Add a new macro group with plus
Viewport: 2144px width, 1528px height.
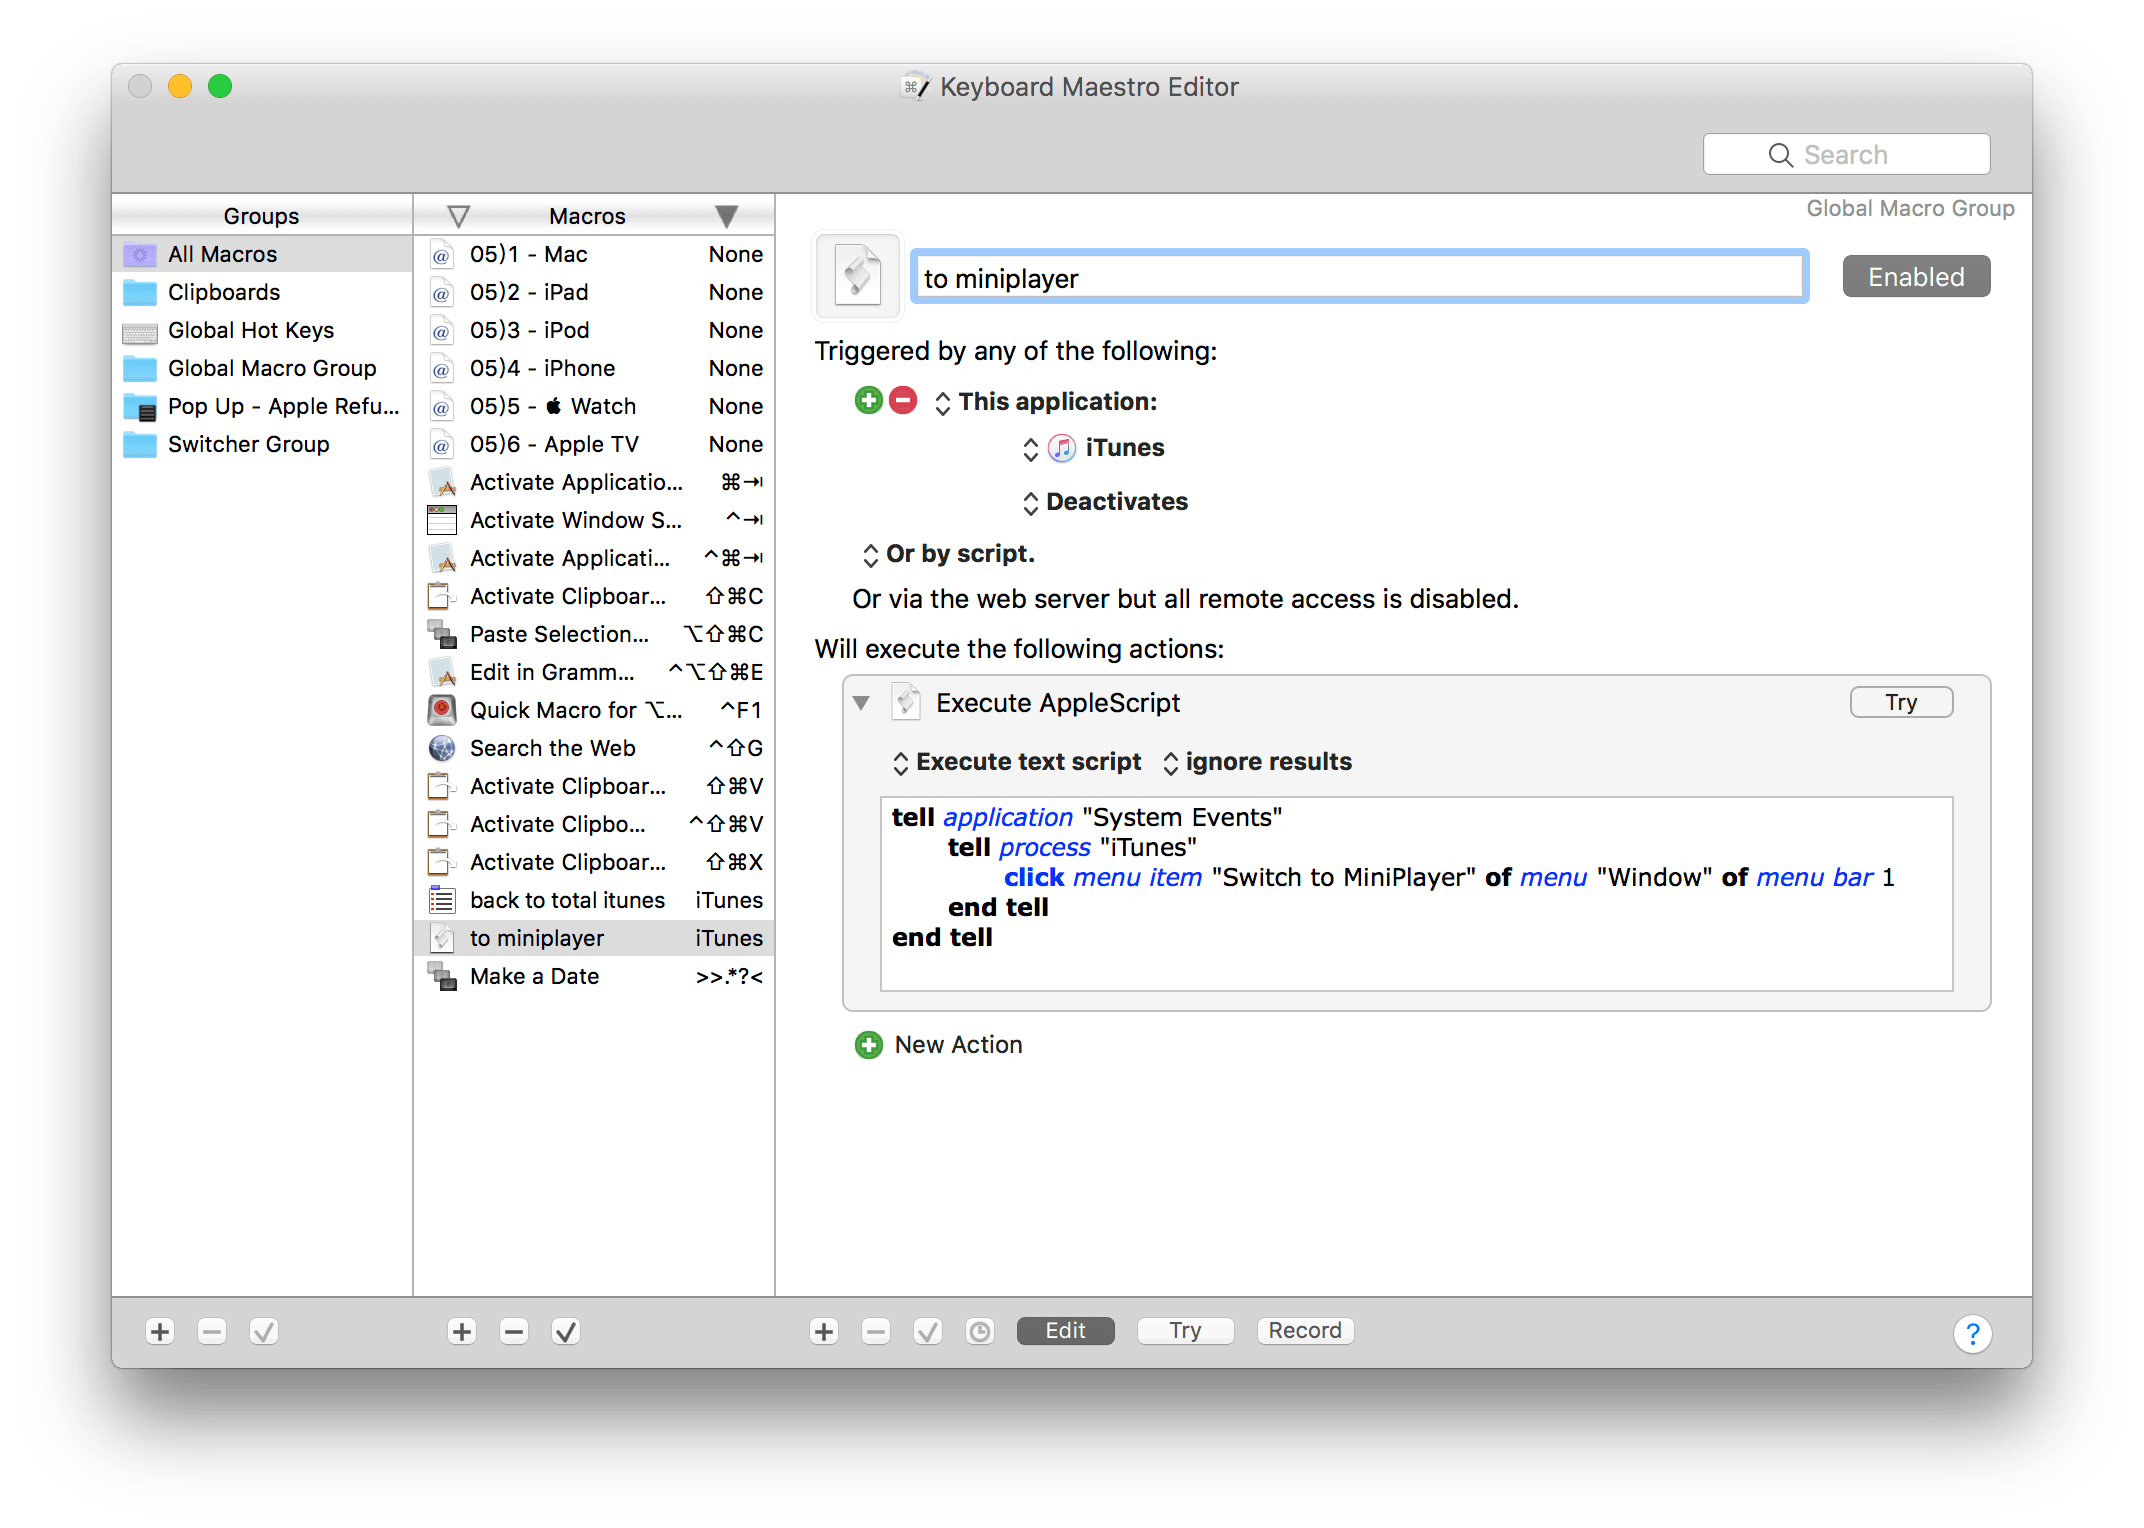pos(160,1331)
